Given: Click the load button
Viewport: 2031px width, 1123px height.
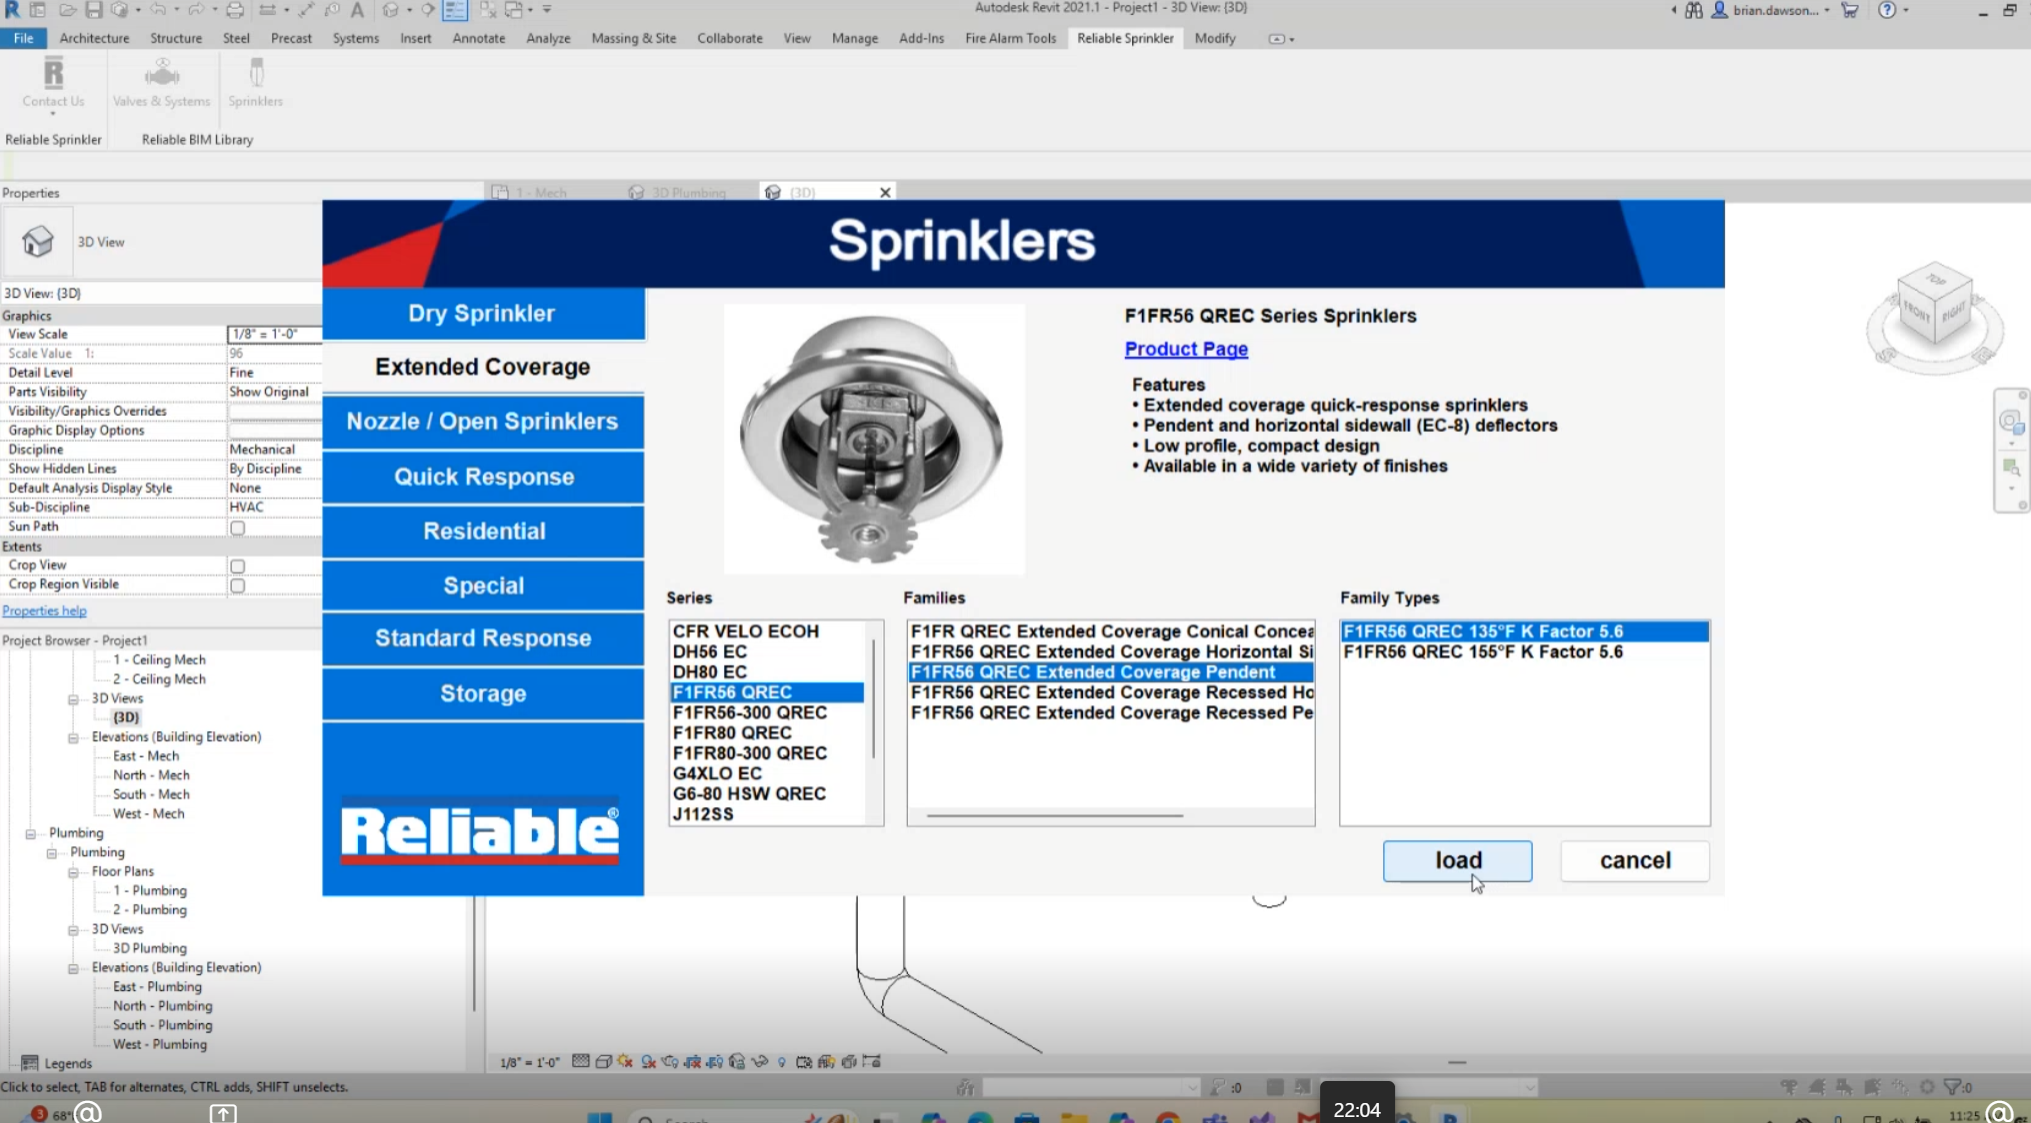Looking at the screenshot, I should (x=1457, y=861).
